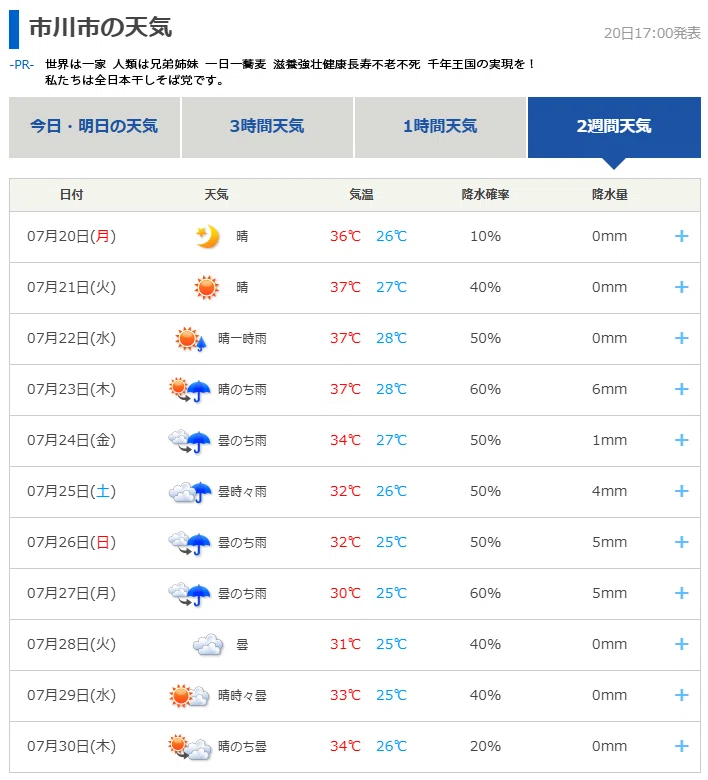Image resolution: width=708 pixels, height=780 pixels.
Task: Expand the 07月27日(月) forecast row
Action: [681, 593]
